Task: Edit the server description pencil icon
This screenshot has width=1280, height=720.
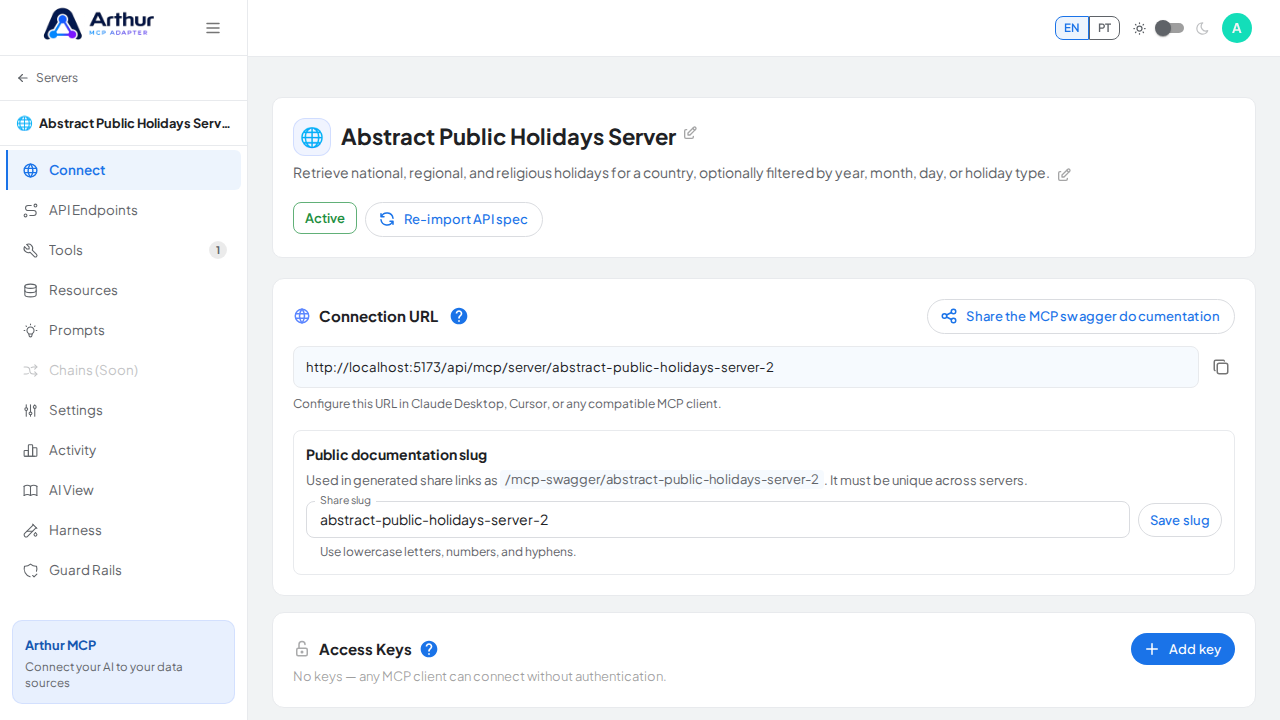Action: click(1064, 174)
